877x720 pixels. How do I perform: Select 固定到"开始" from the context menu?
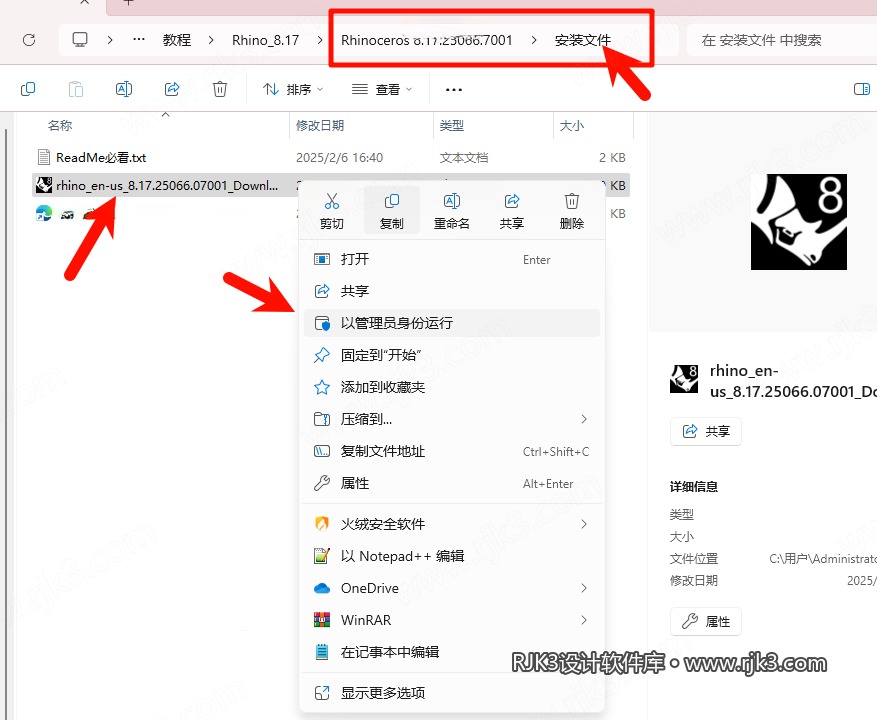click(452, 355)
